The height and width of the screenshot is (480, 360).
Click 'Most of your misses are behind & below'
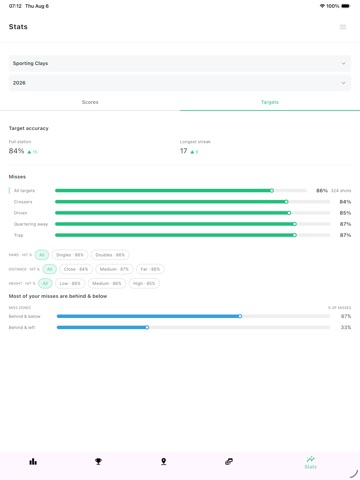tap(58, 296)
